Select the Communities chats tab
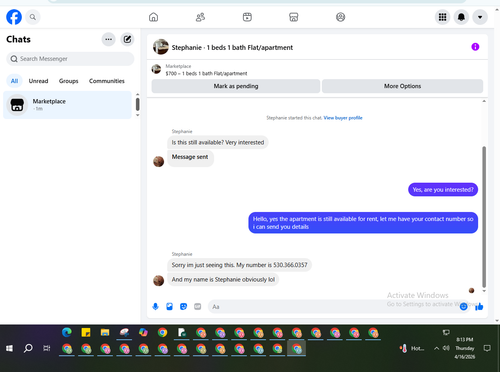The image size is (500, 372). (x=107, y=81)
